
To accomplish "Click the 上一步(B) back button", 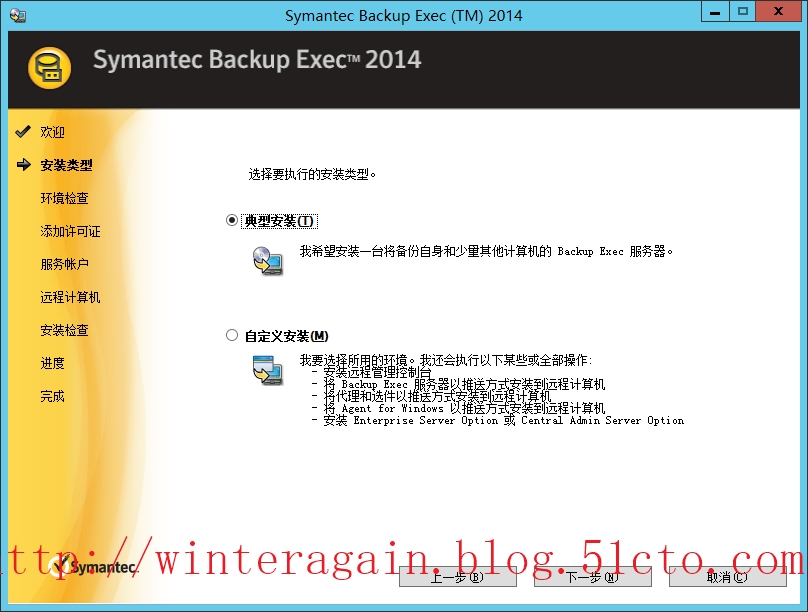I will (458, 576).
